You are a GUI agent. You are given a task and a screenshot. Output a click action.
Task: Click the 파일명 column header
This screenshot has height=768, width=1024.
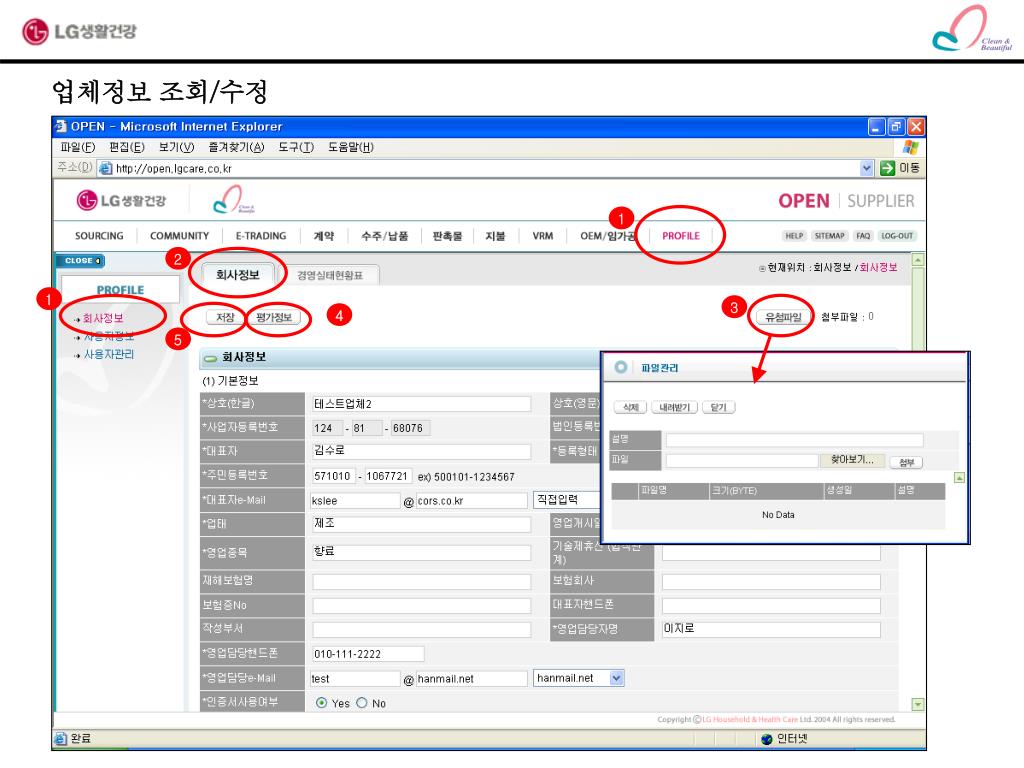673,490
